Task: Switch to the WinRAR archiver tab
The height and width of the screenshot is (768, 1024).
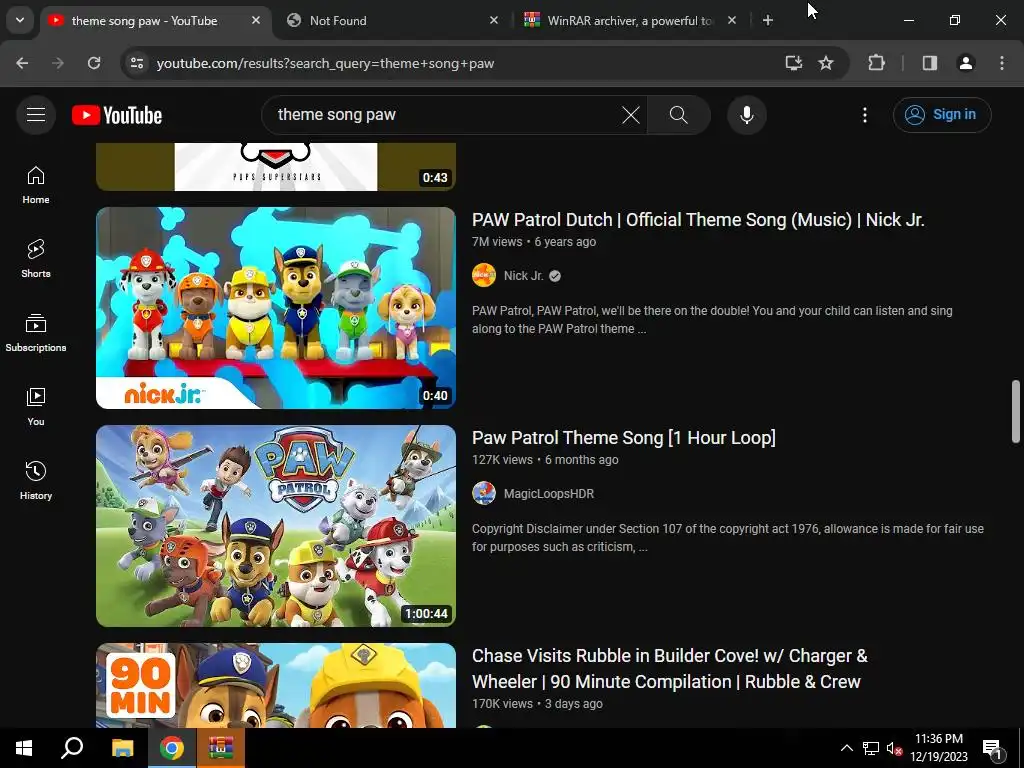Action: [x=620, y=20]
